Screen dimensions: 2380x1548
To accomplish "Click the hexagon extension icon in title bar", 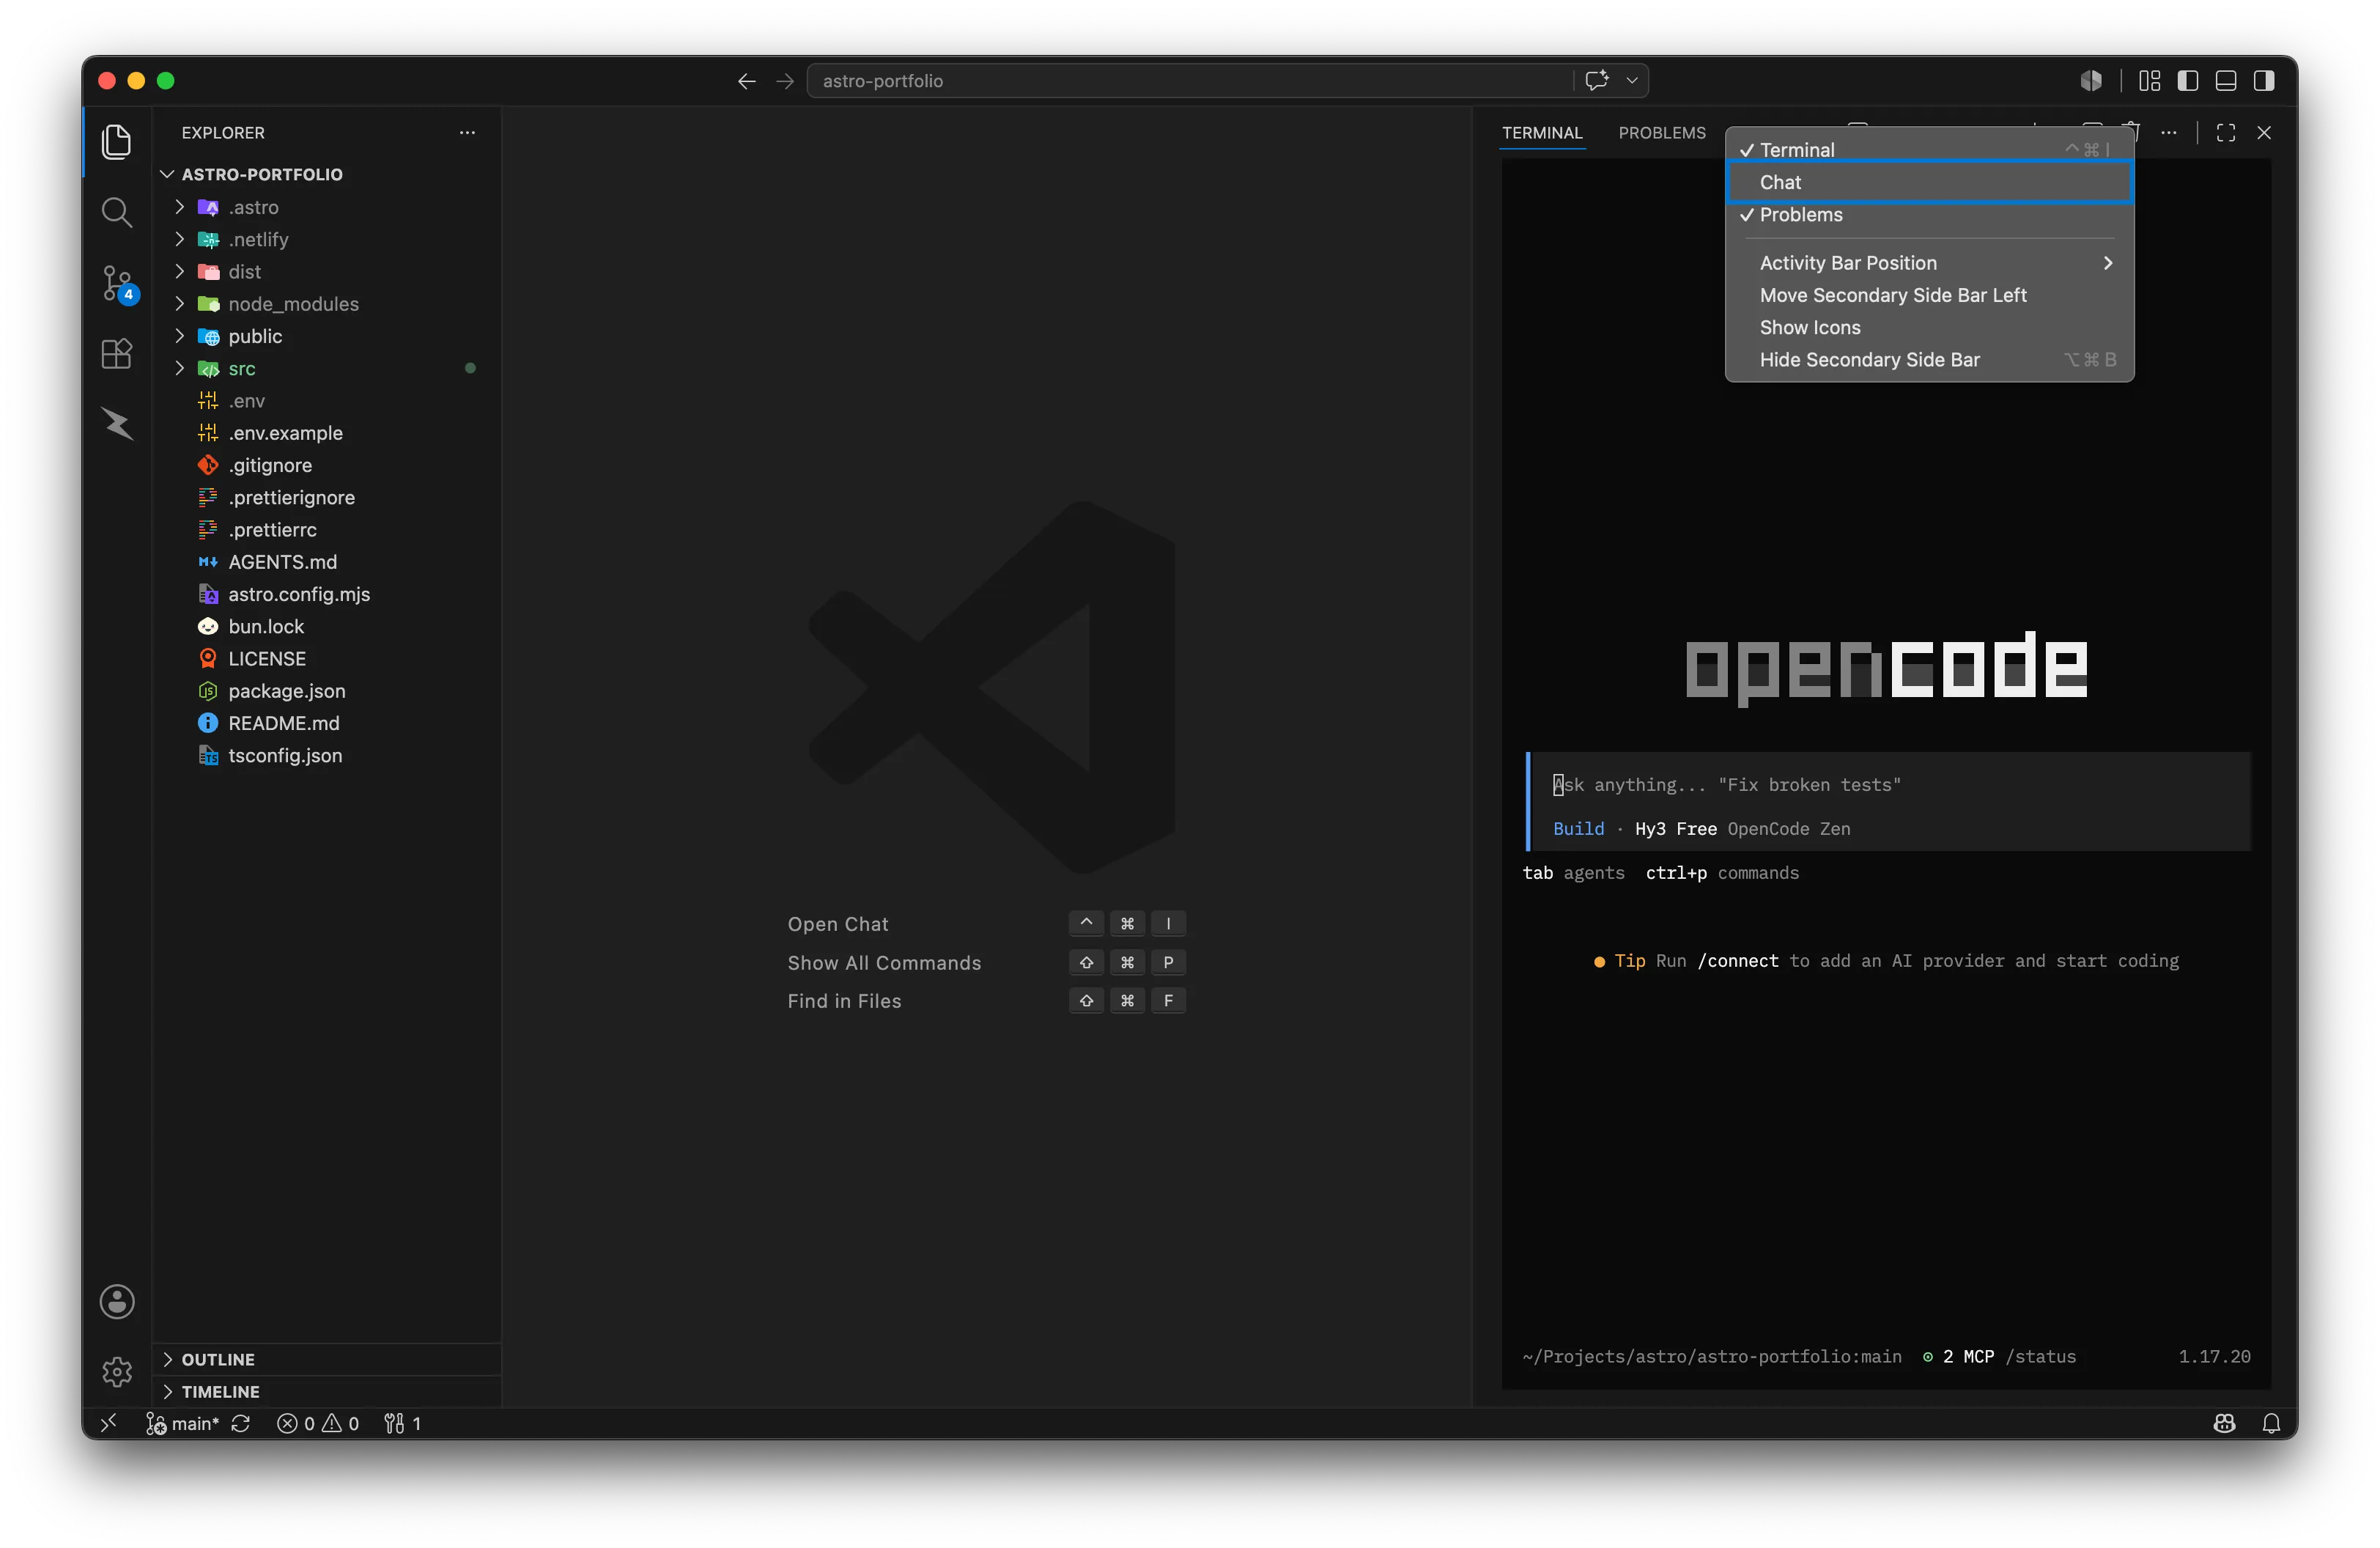I will [x=2091, y=80].
